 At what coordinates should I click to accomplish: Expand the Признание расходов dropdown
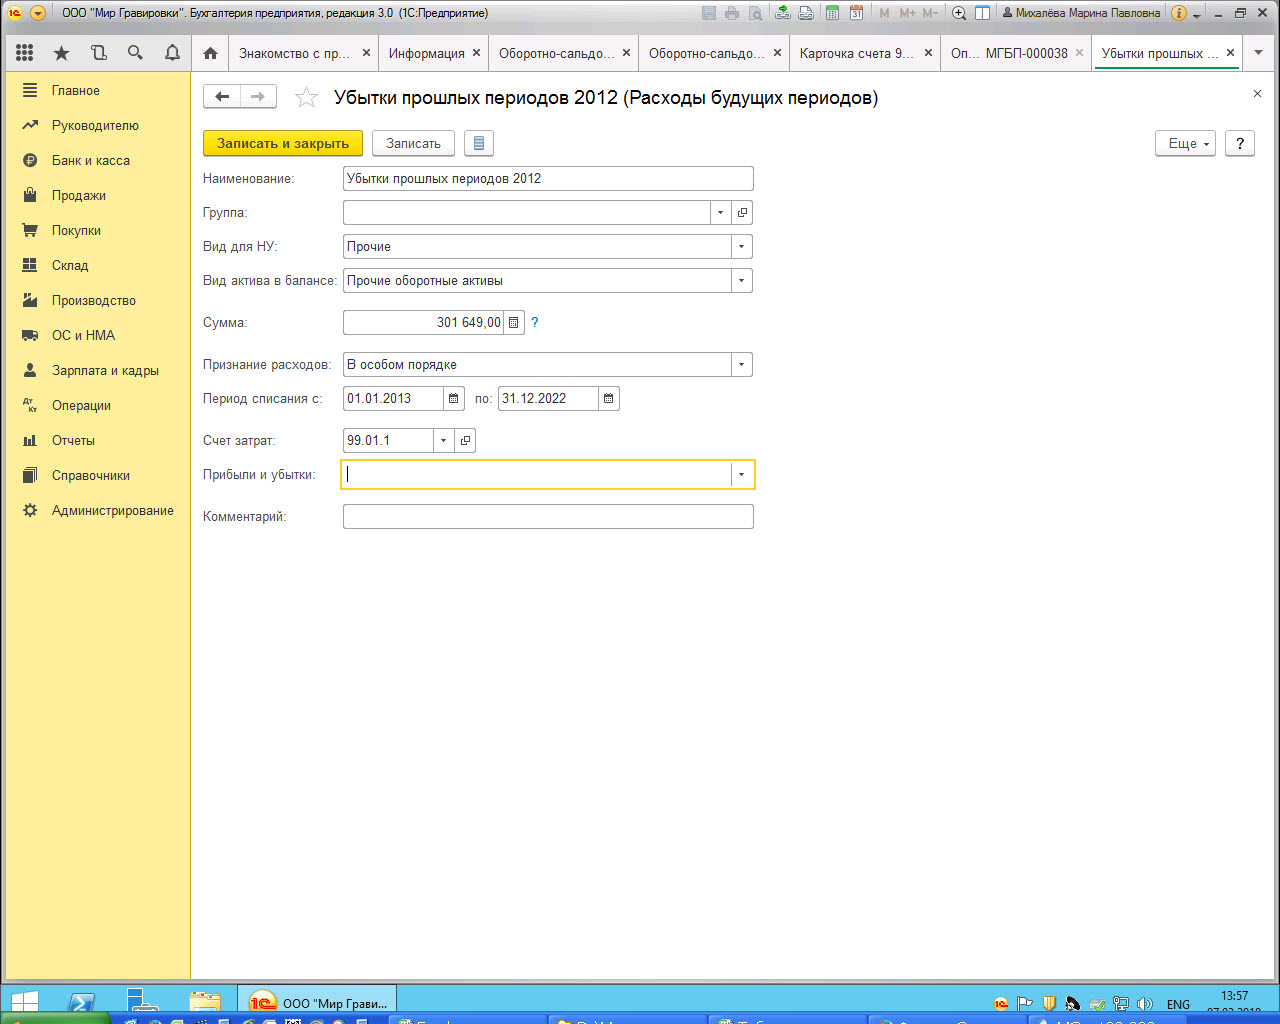tap(741, 365)
